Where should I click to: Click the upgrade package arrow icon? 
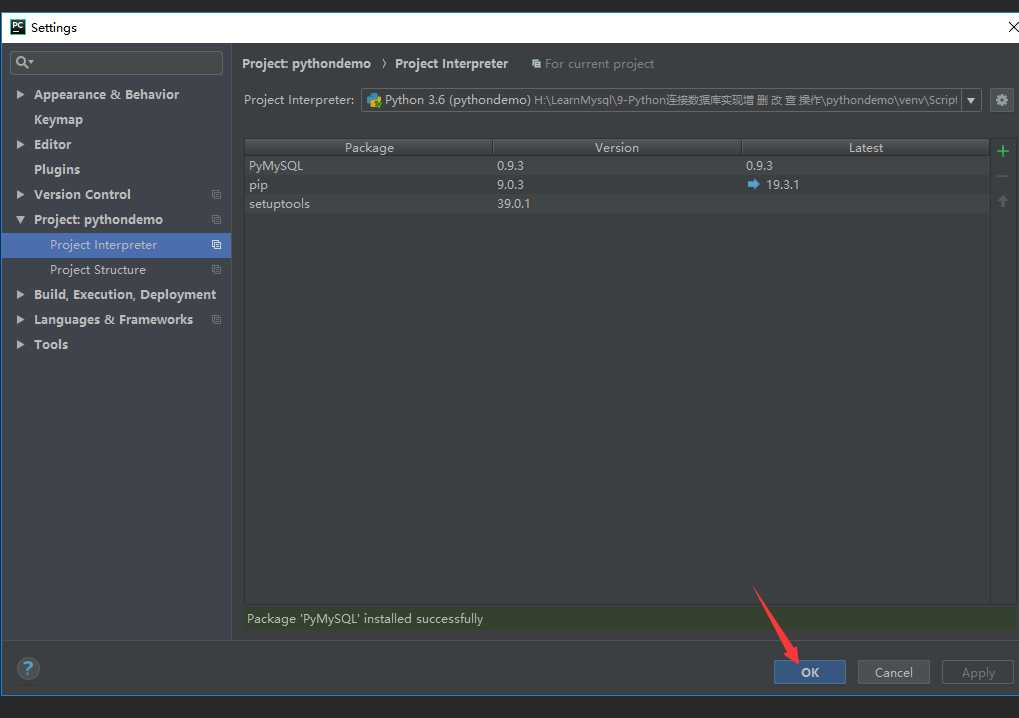point(1003,201)
